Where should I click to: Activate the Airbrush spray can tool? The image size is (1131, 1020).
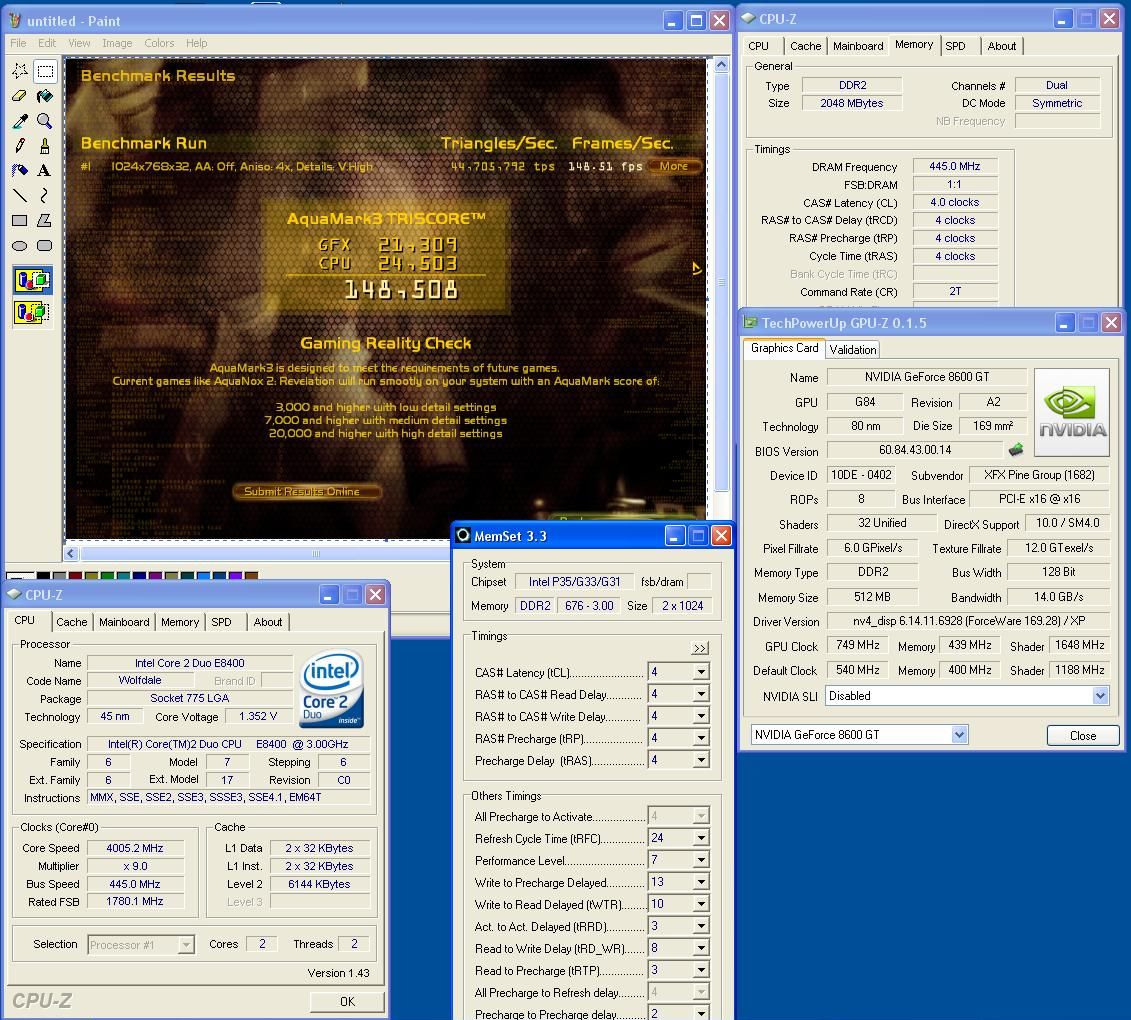click(x=20, y=170)
